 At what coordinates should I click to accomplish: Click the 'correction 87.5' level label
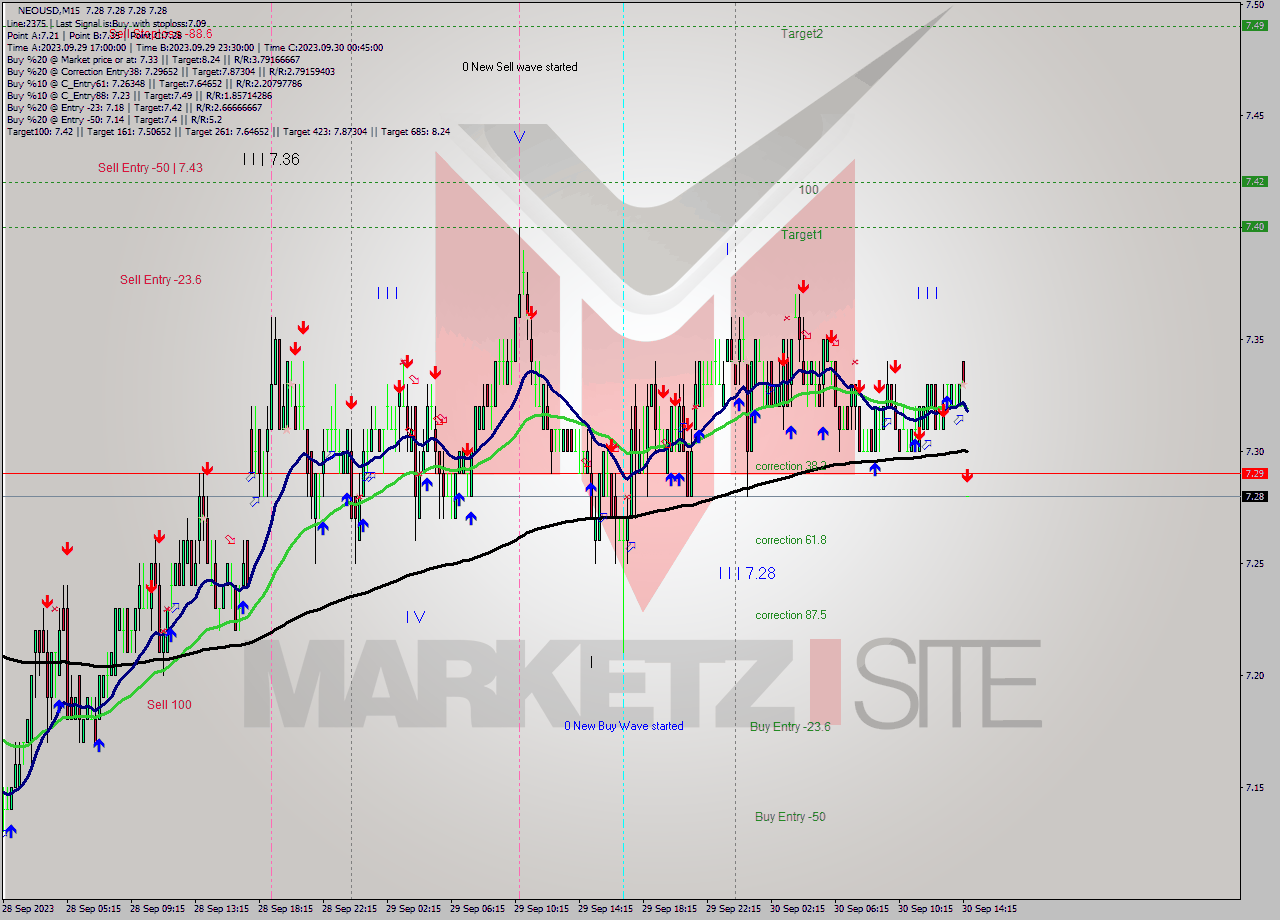coord(791,615)
